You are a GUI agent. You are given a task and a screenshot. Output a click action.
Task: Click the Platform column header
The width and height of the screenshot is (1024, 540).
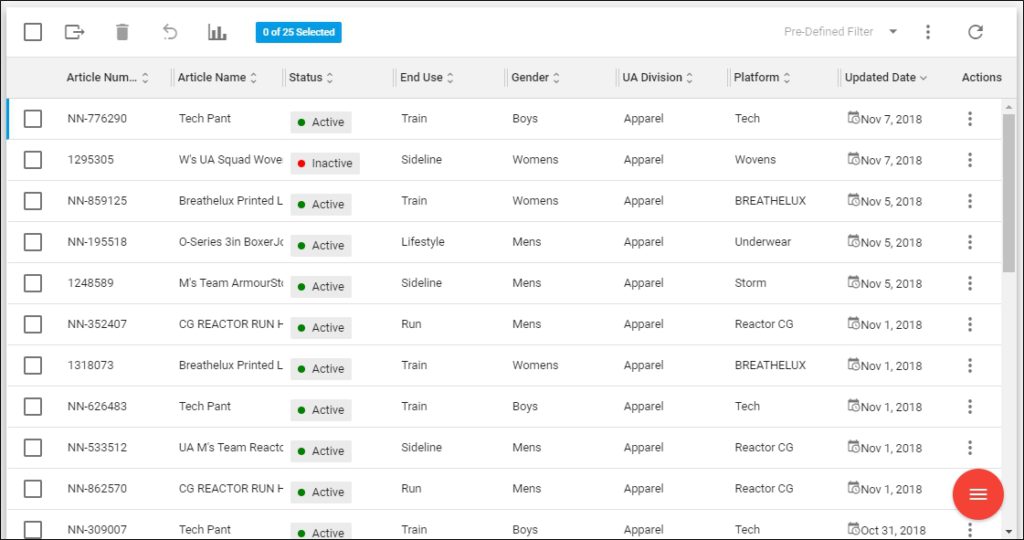[756, 77]
